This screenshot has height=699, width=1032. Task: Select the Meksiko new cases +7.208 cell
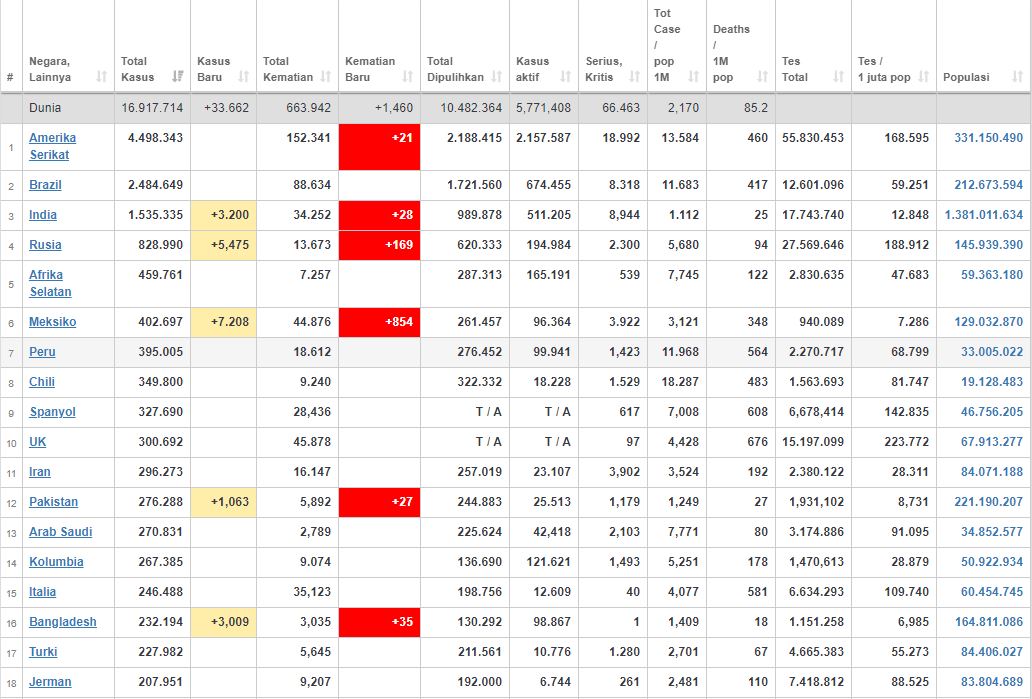(224, 323)
